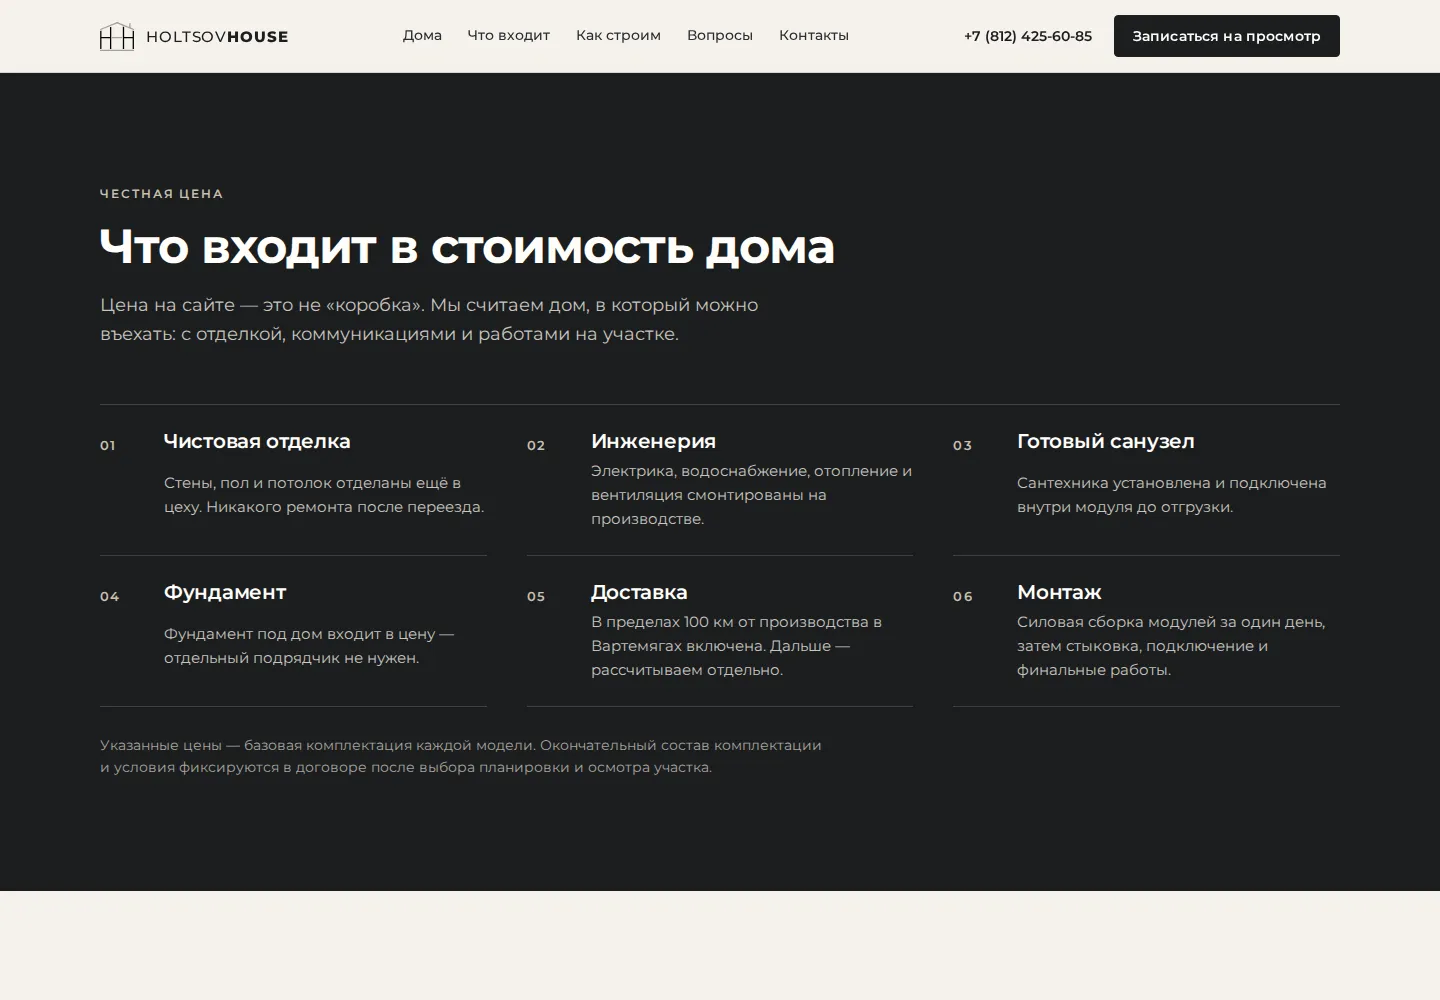
Task: Navigate to Вопросы section
Action: coord(720,35)
